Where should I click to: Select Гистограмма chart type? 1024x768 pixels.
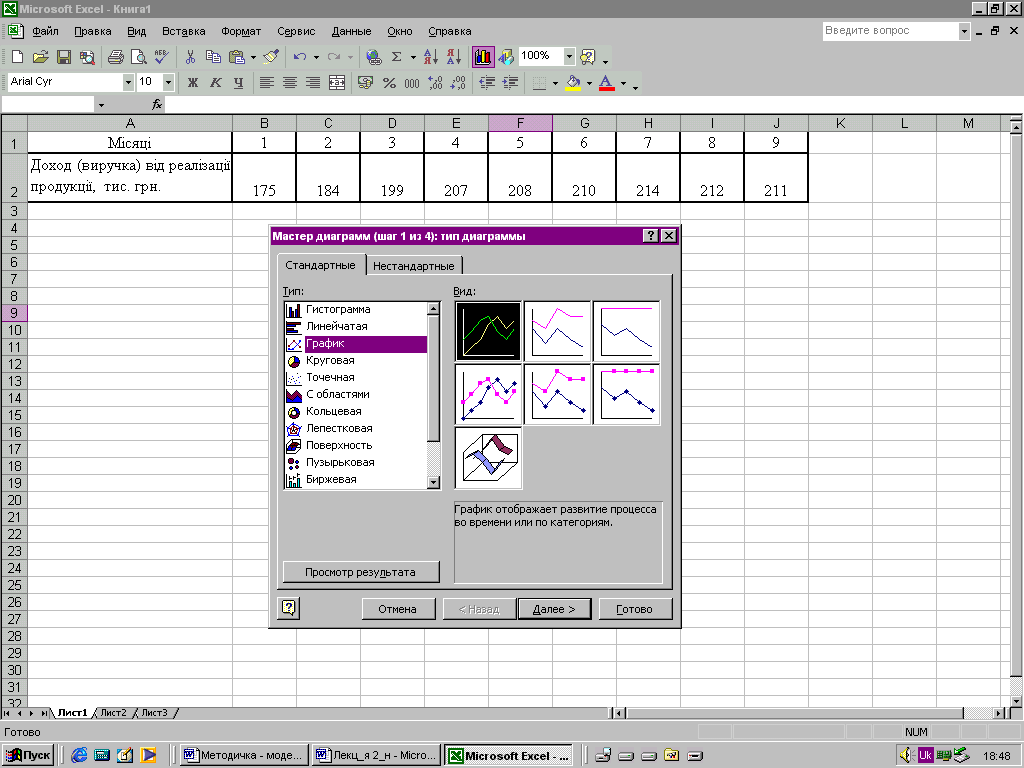point(356,310)
